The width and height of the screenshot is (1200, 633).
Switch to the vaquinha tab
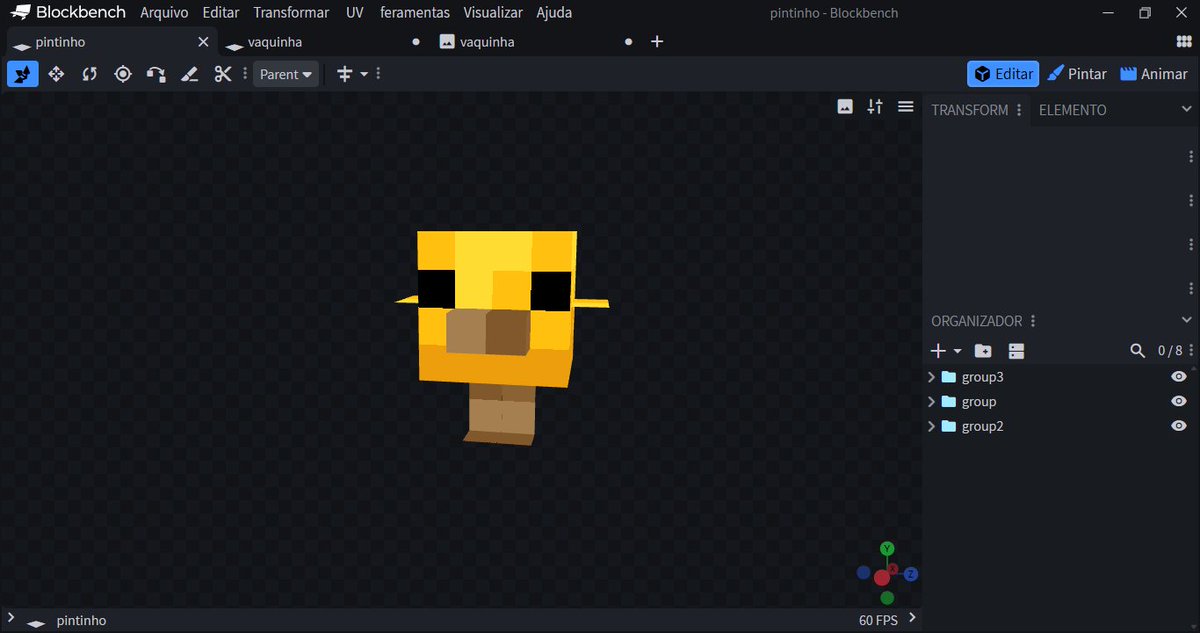pyautogui.click(x=275, y=41)
